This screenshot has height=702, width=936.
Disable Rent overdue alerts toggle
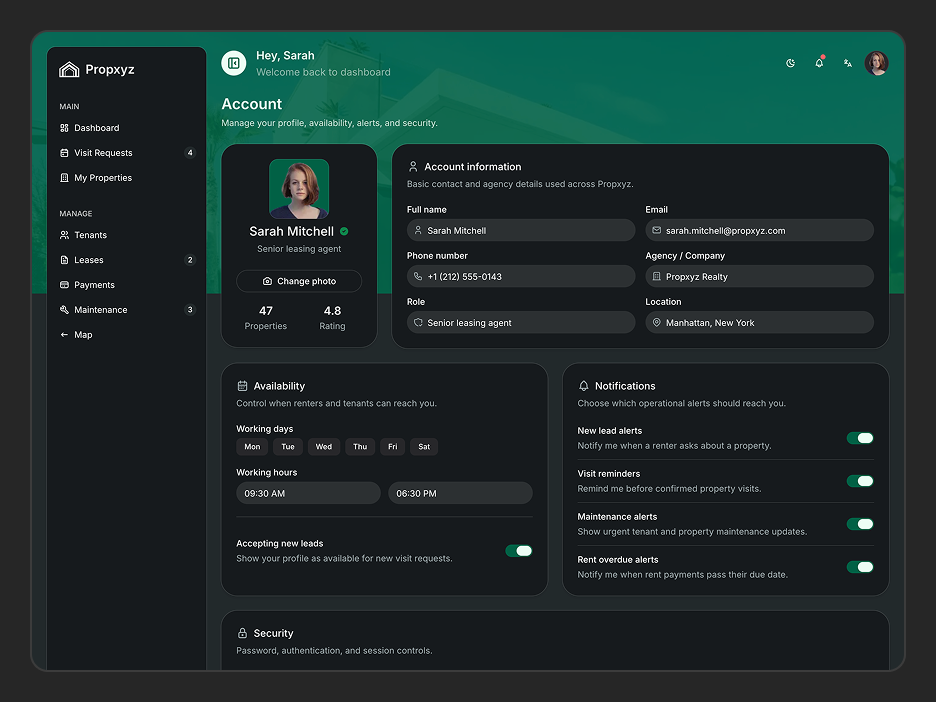coord(860,567)
